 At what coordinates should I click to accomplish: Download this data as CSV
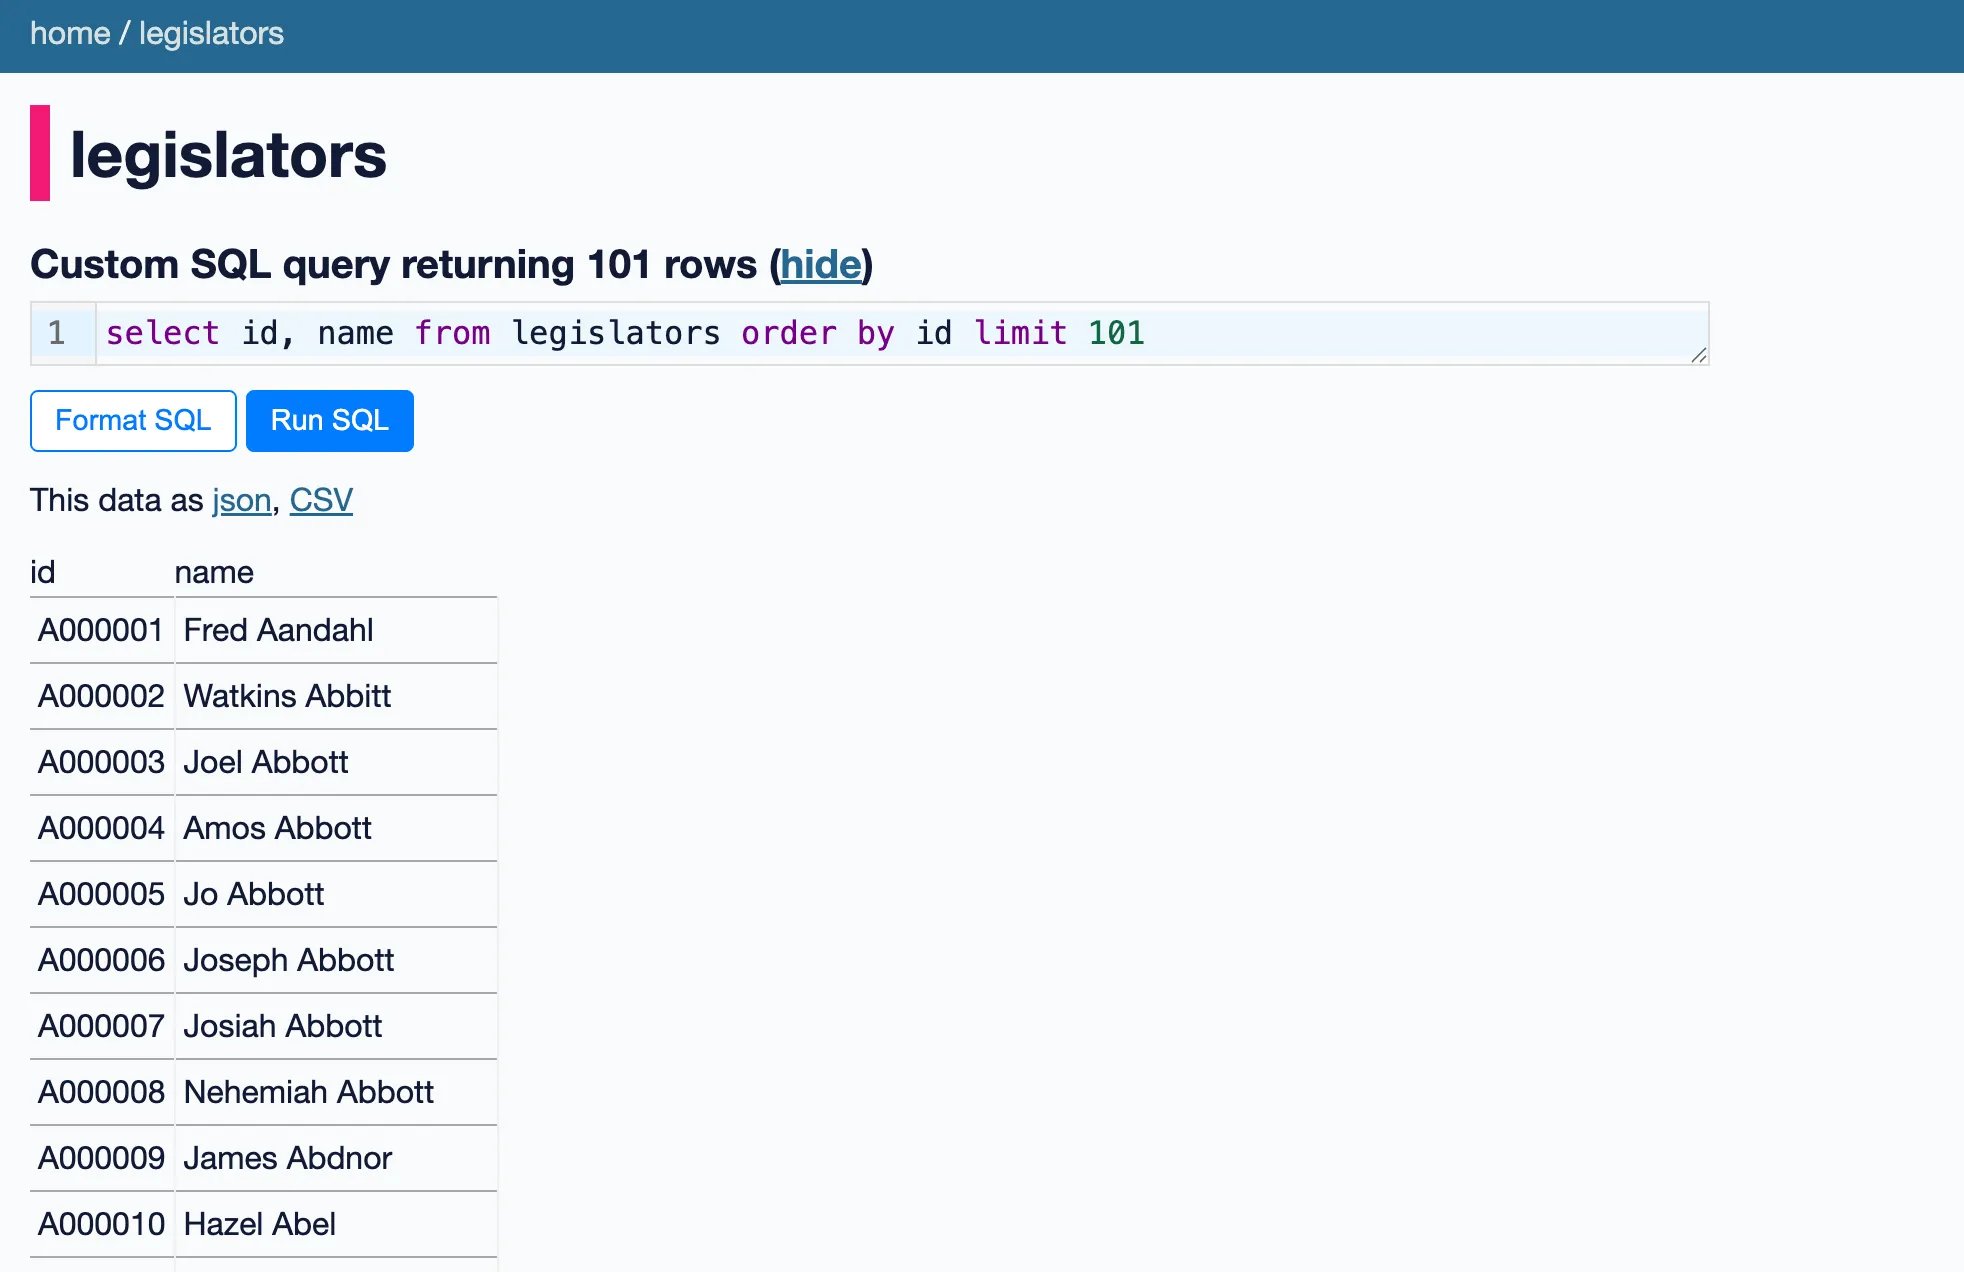[320, 500]
